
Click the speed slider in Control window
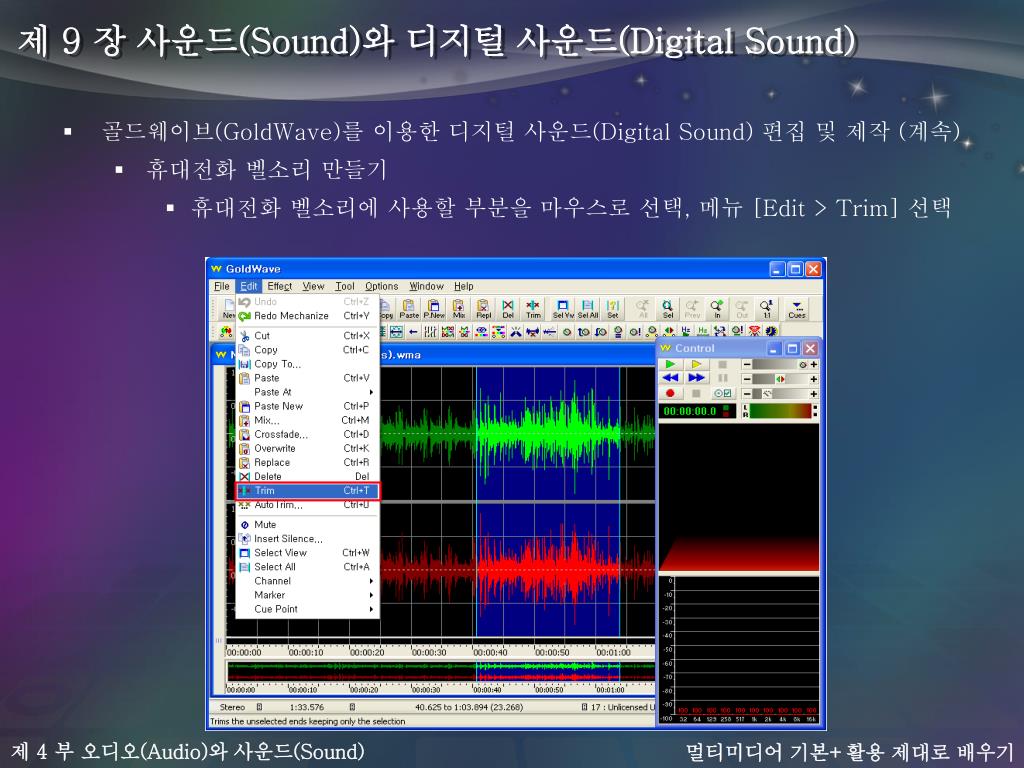[x=780, y=394]
